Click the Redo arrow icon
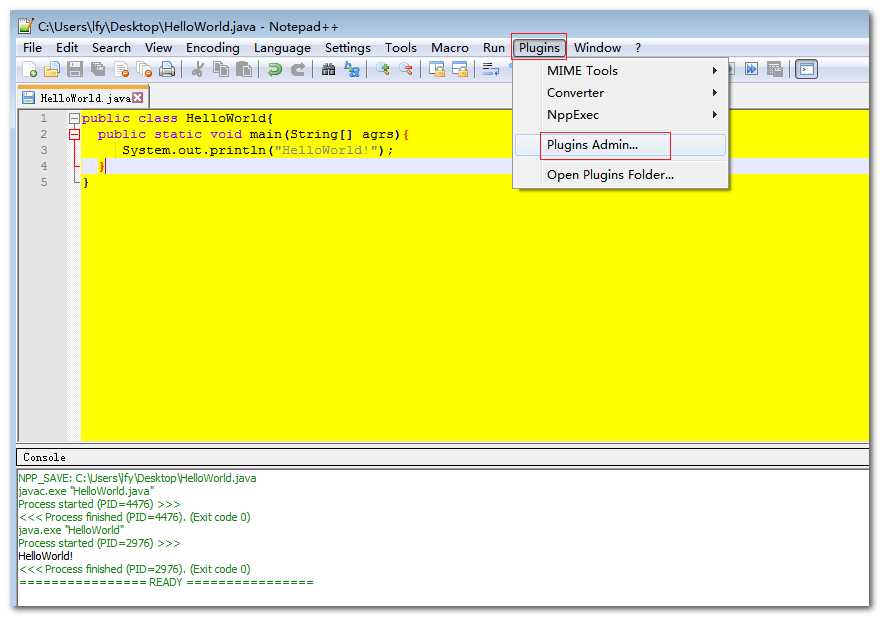The height and width of the screenshot is (617, 880). [297, 70]
